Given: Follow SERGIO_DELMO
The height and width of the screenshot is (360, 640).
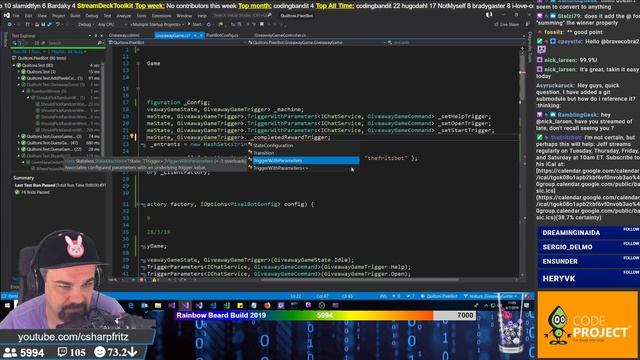Looking at the screenshot, I should [631, 244].
